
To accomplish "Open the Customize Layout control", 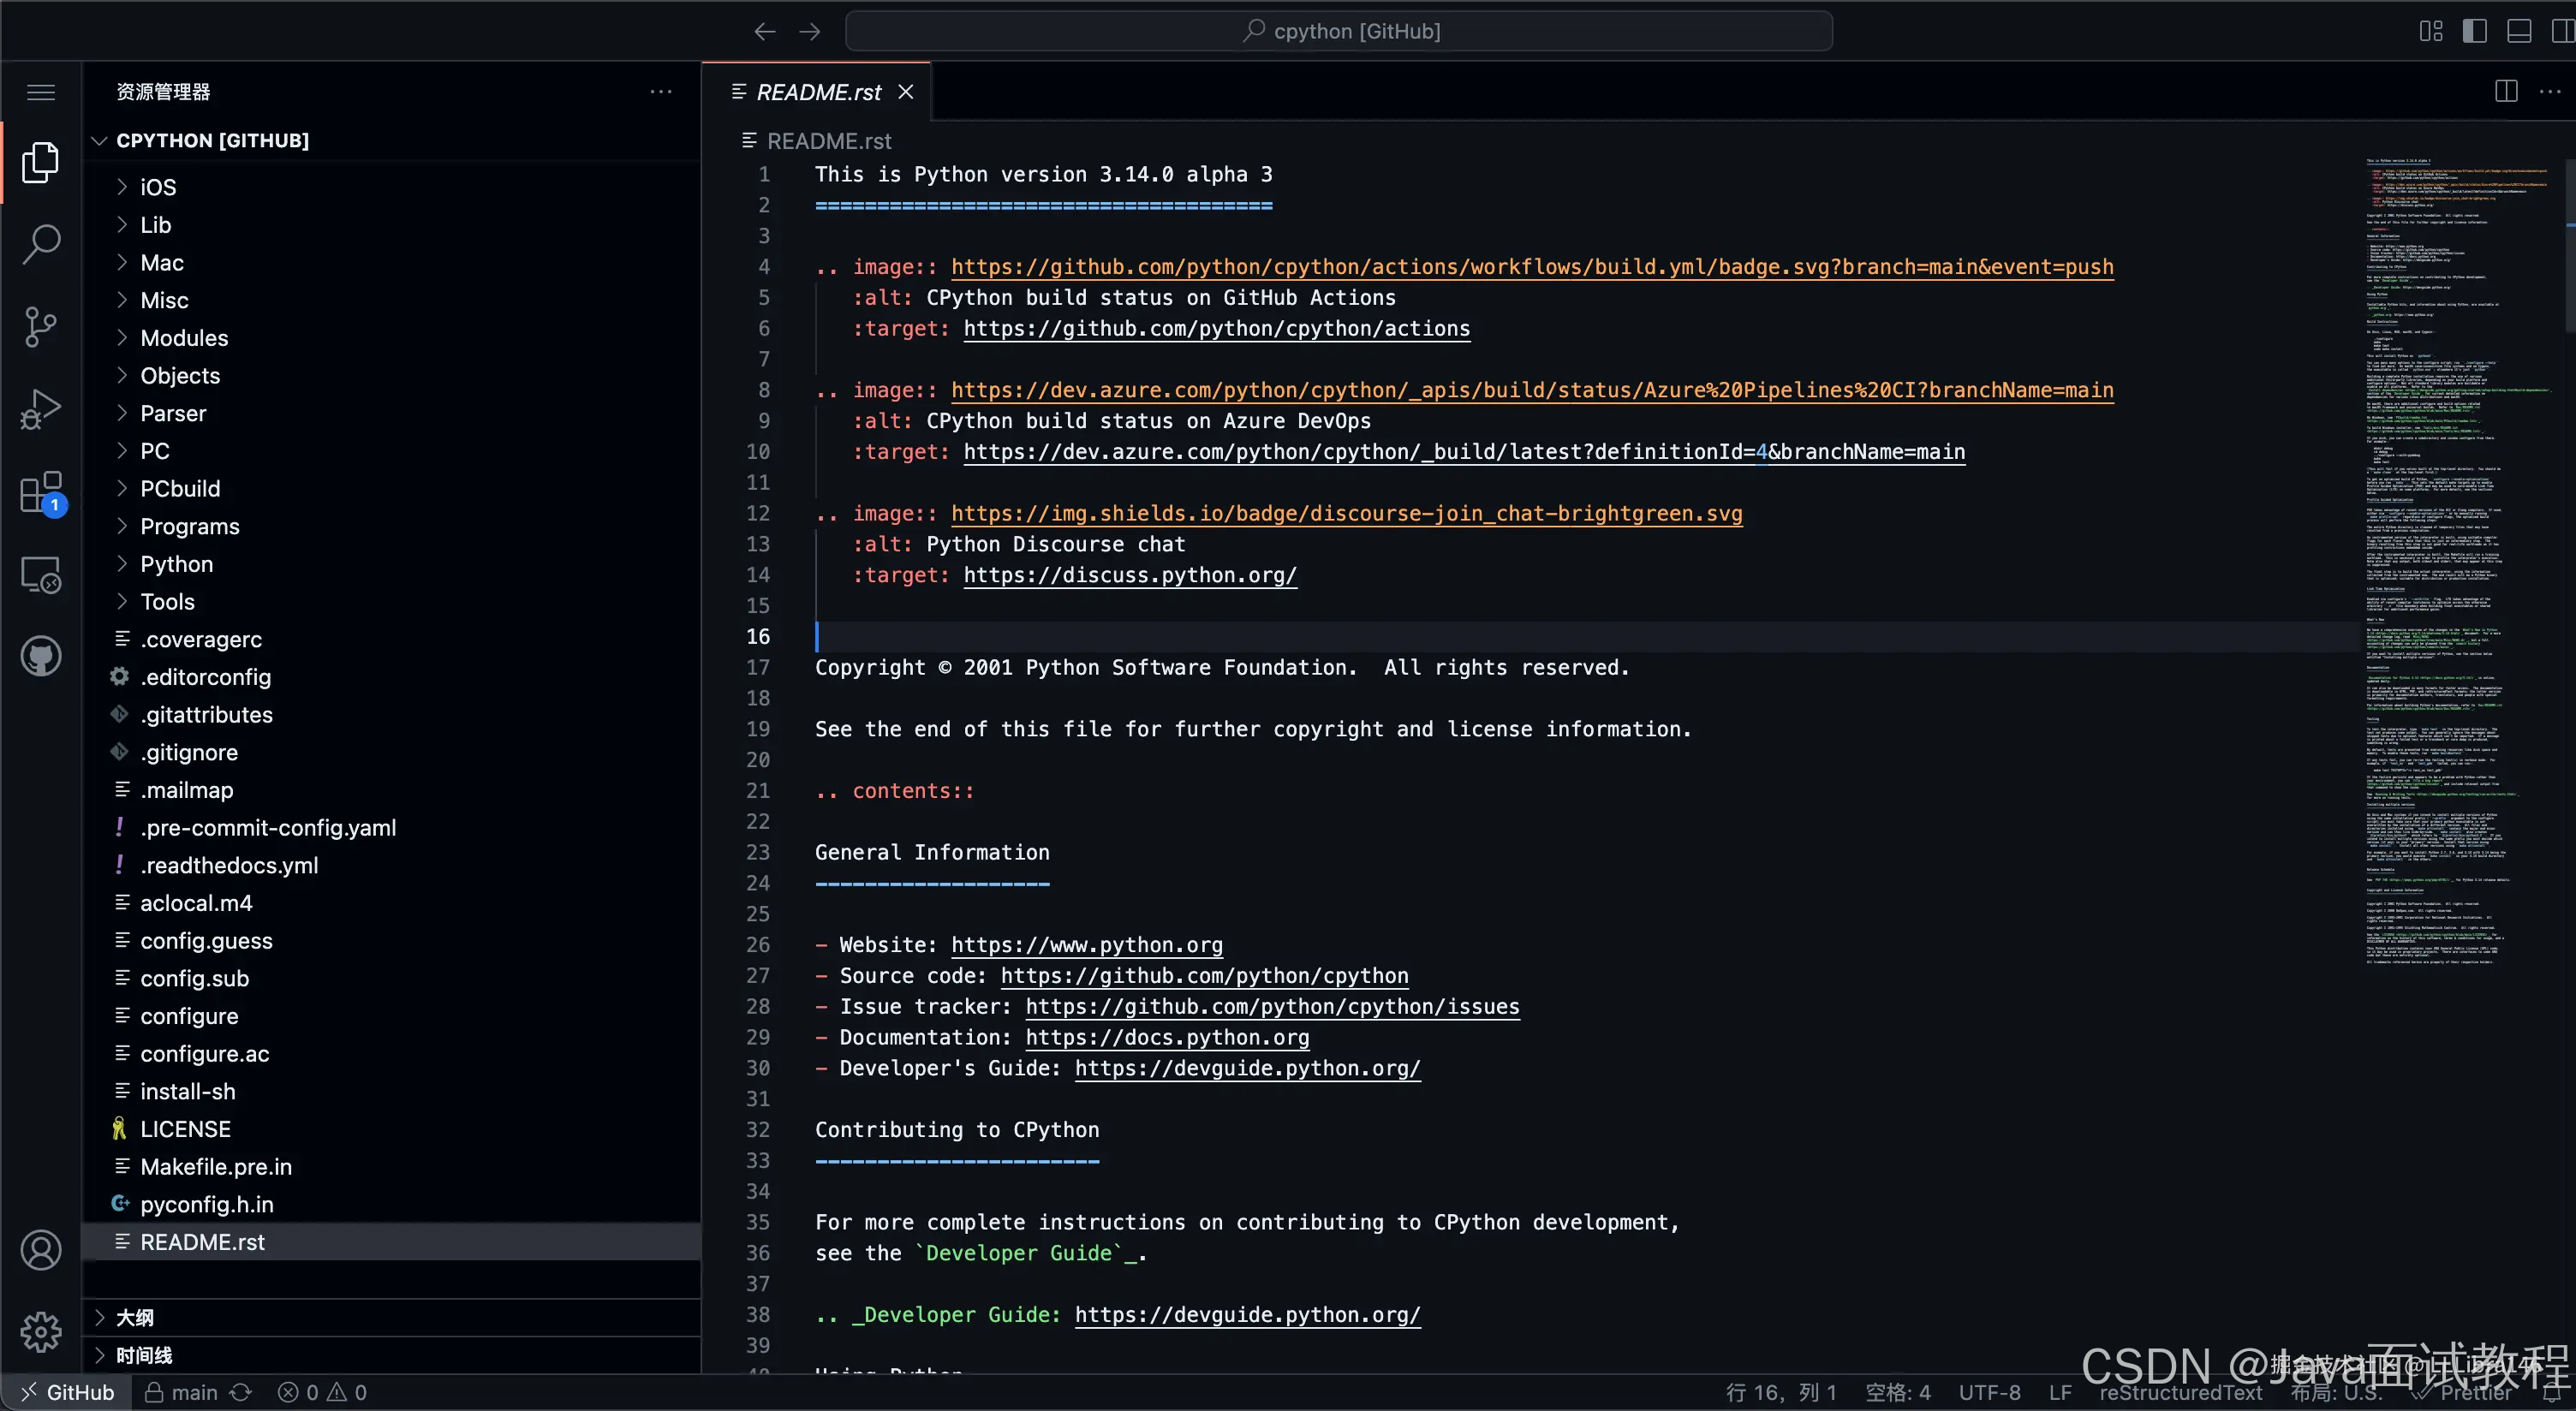I will coord(2431,31).
